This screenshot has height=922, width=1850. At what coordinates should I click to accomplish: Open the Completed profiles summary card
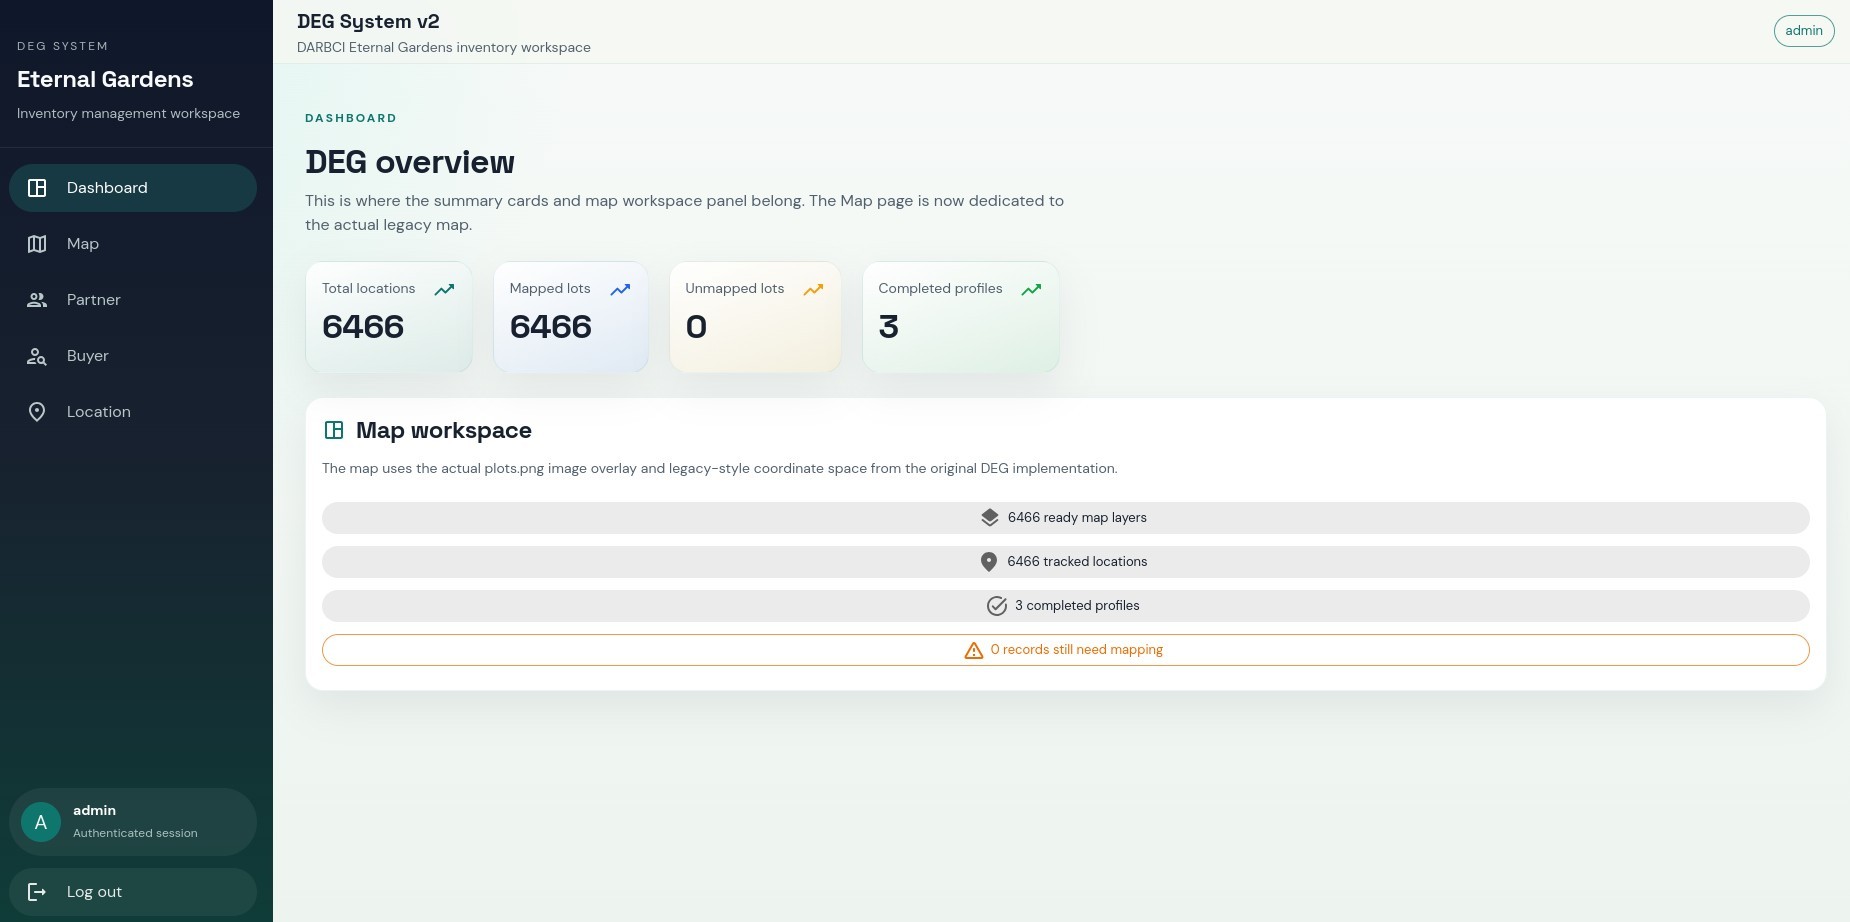pyautogui.click(x=961, y=317)
